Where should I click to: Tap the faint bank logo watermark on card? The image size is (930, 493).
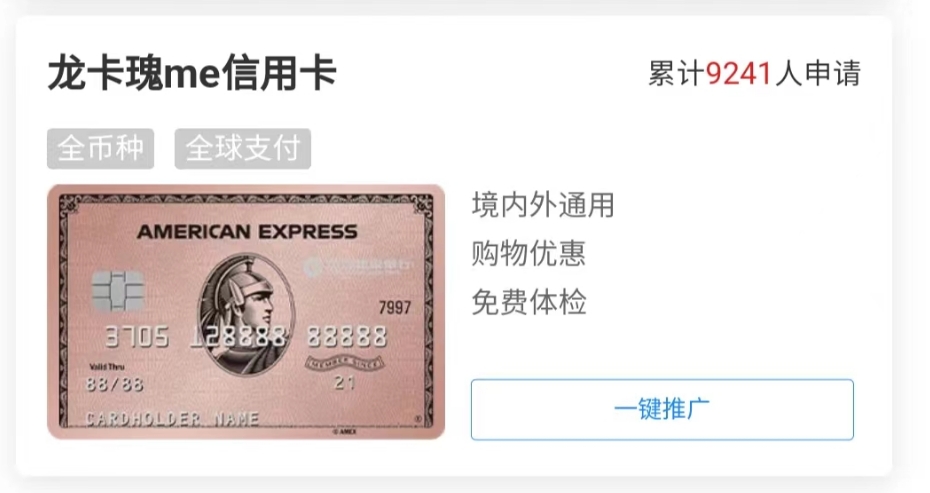coord(357,266)
